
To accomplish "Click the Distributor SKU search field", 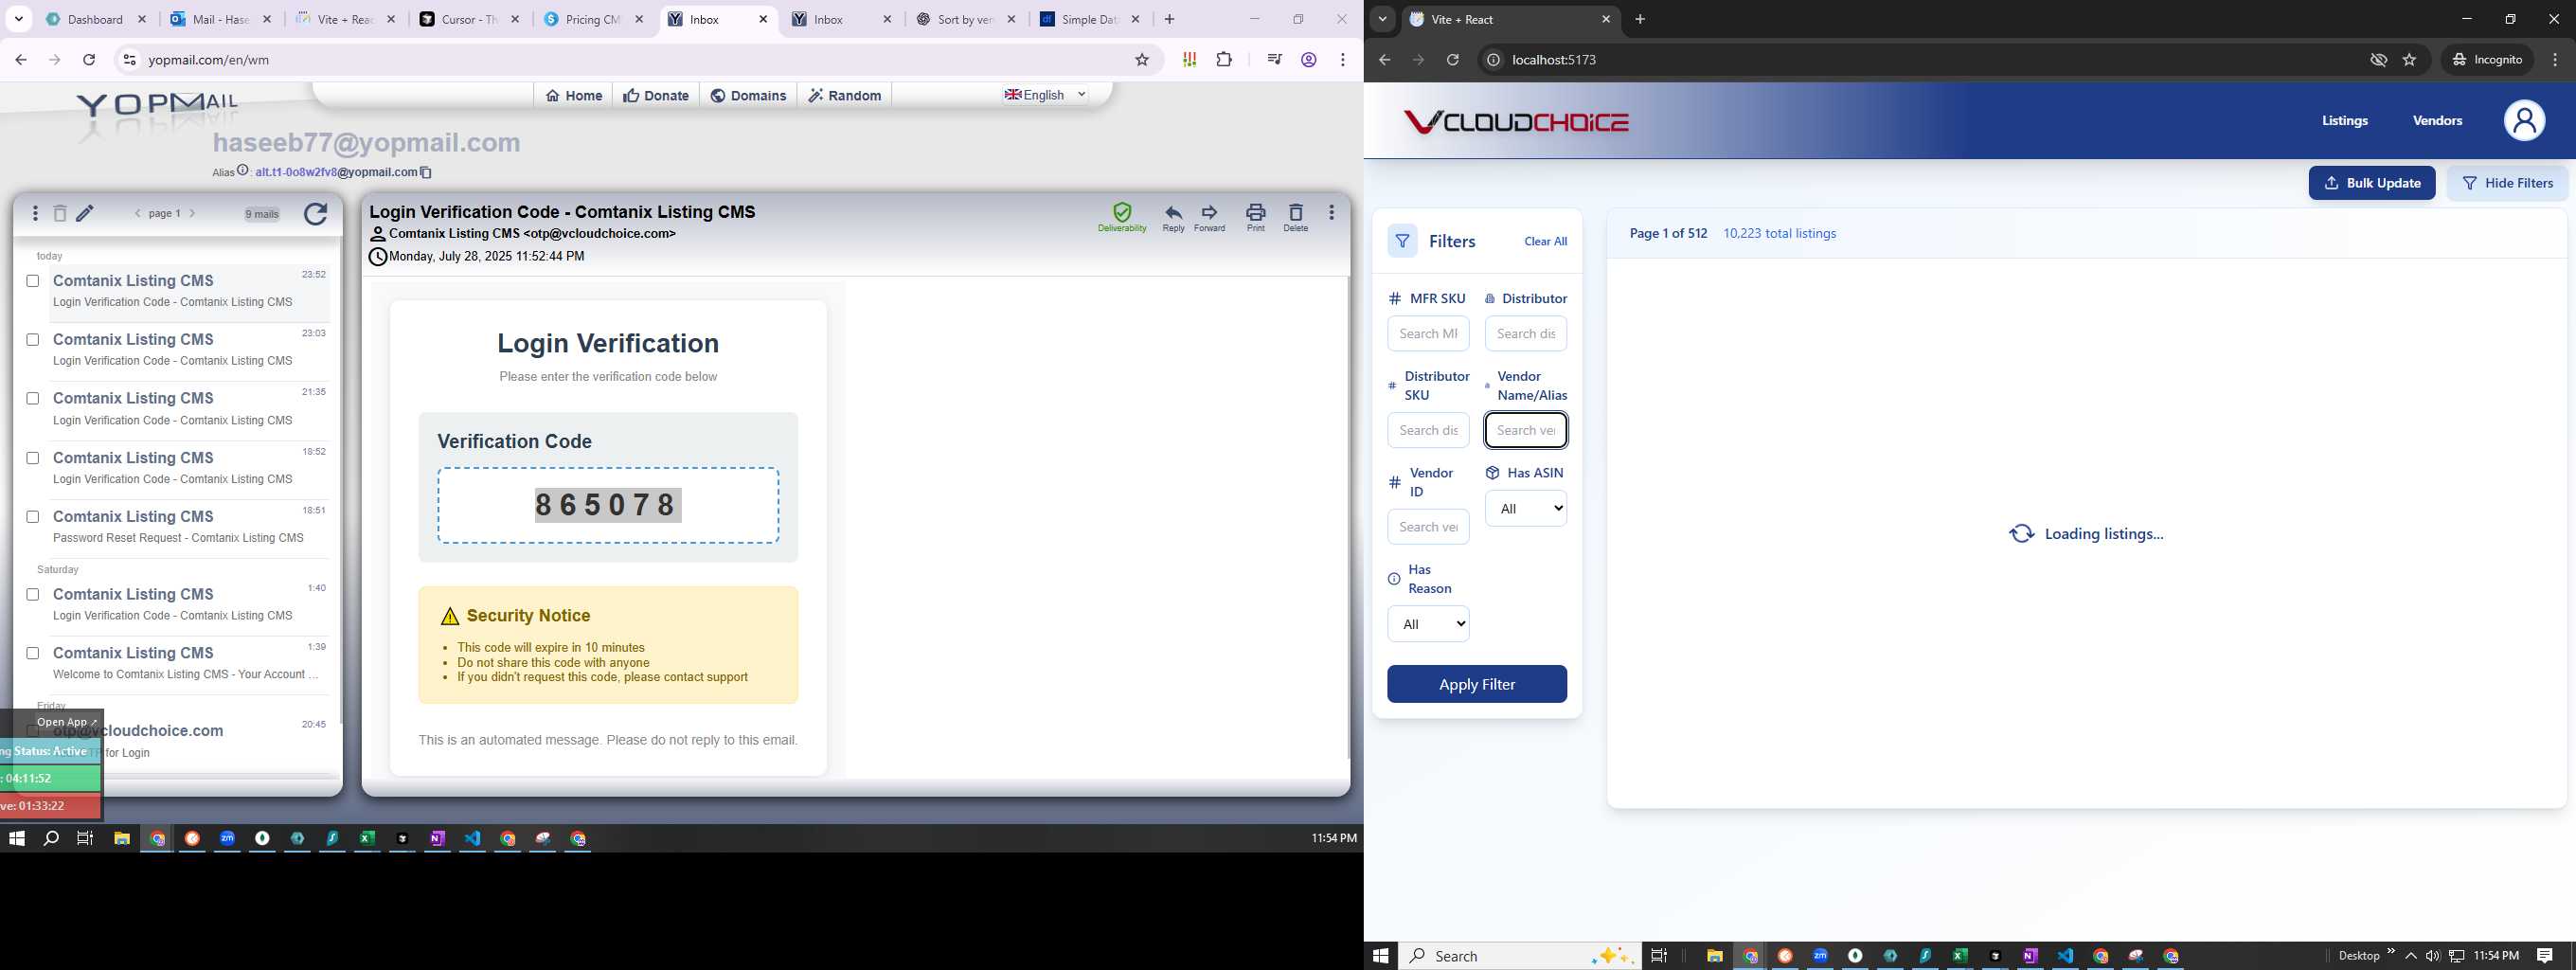I will coord(1428,431).
